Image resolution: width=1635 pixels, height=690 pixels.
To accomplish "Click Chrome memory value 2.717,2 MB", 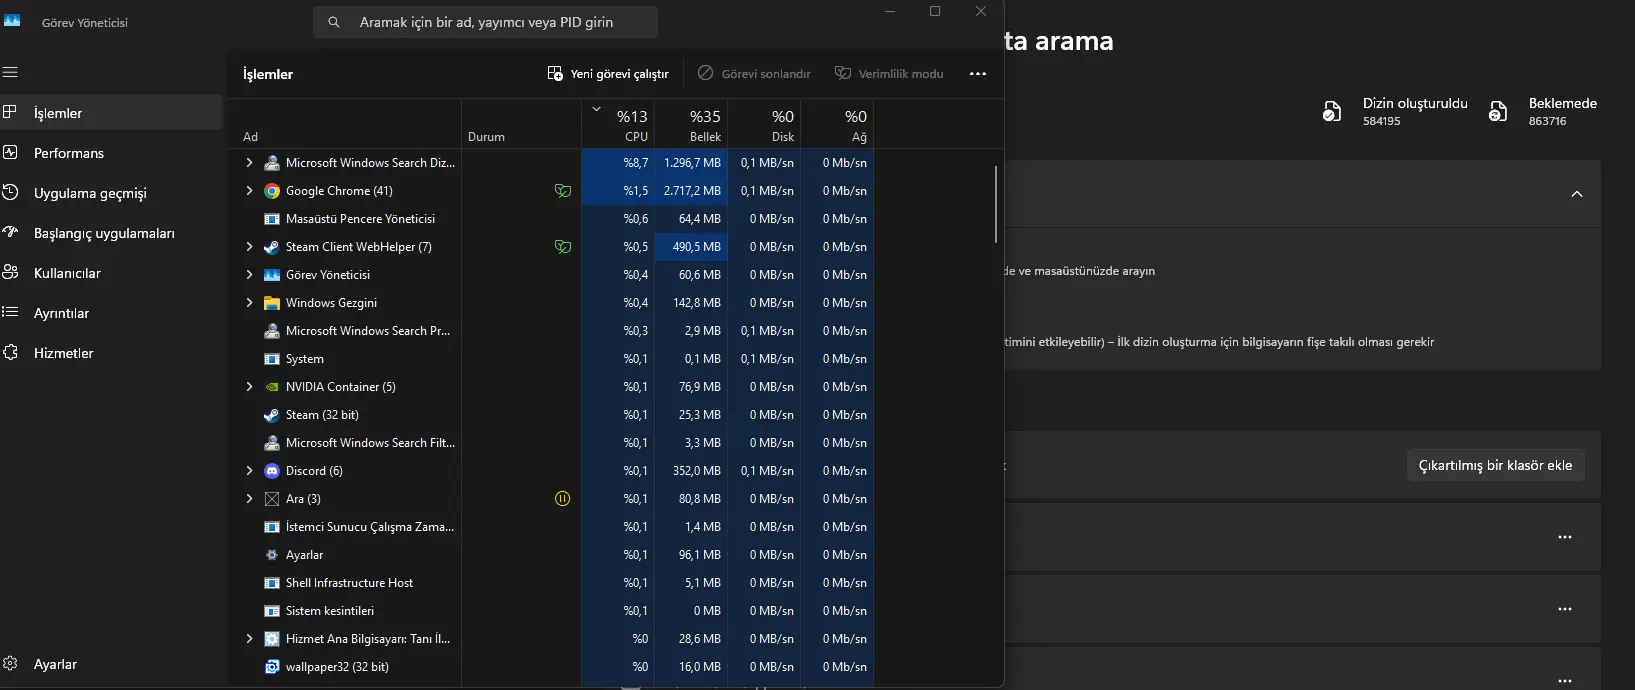I will pyautogui.click(x=692, y=191).
